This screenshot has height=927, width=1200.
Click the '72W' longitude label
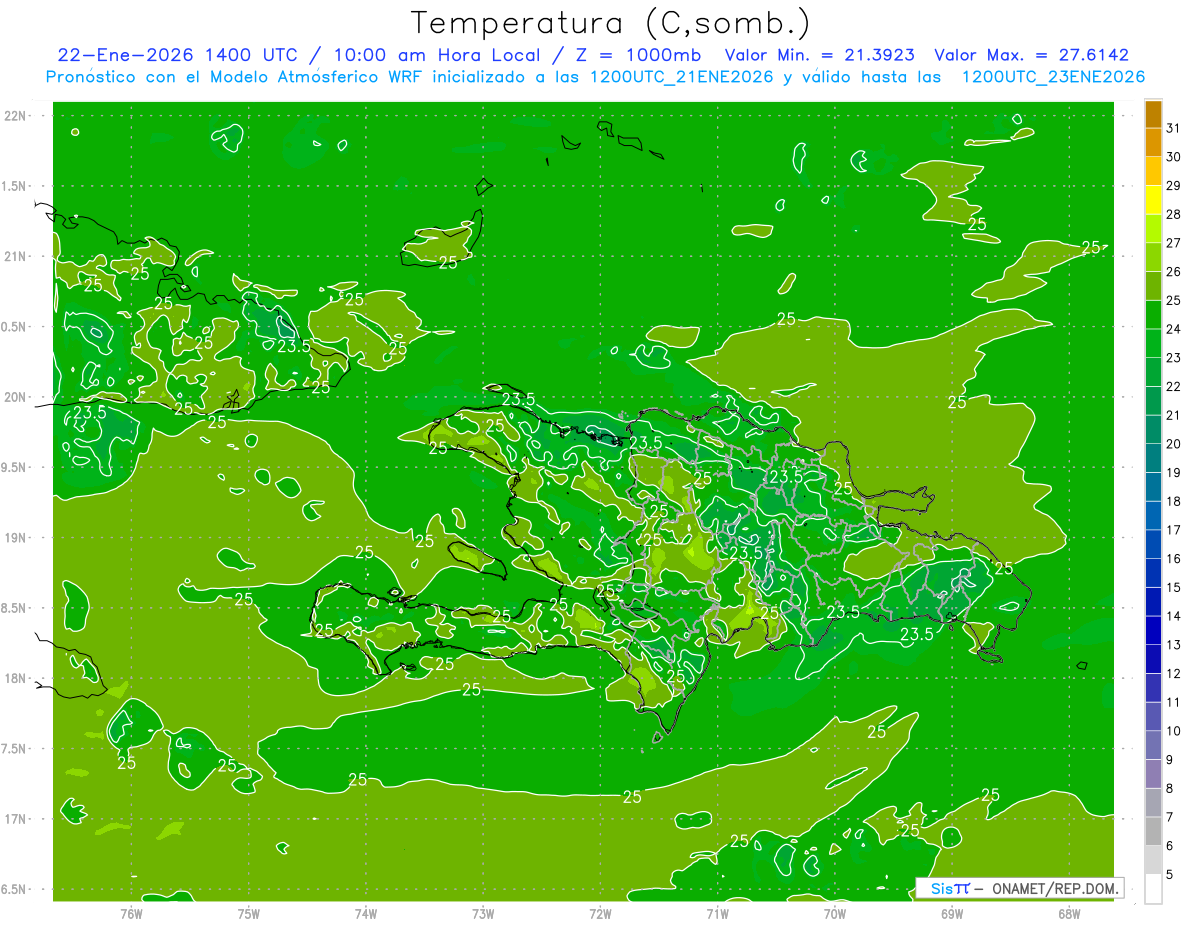click(600, 914)
